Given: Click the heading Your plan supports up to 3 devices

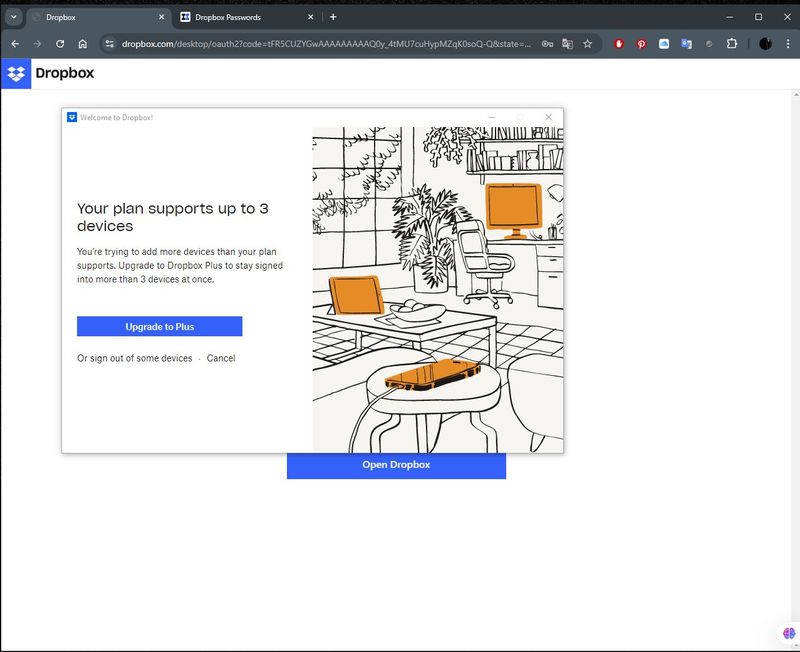Looking at the screenshot, I should [x=172, y=217].
